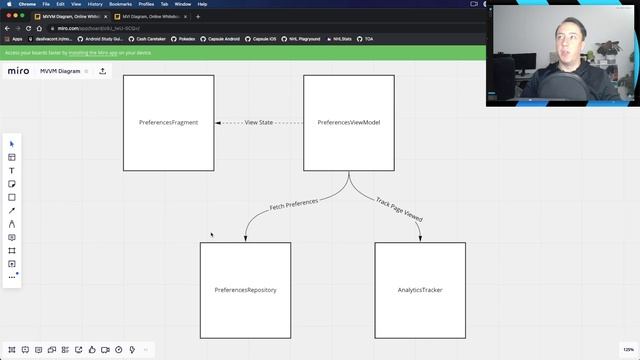Open the NHL Playground bookmark
640x360 pixels.
301,39
